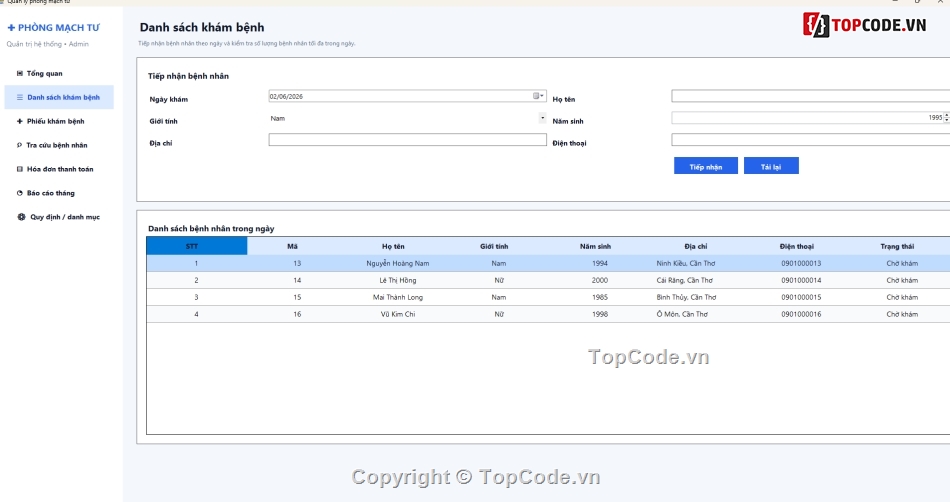The width and height of the screenshot is (950, 502).
Task: Click address Ô Môn, Cần Thơ
Action: pos(682,314)
